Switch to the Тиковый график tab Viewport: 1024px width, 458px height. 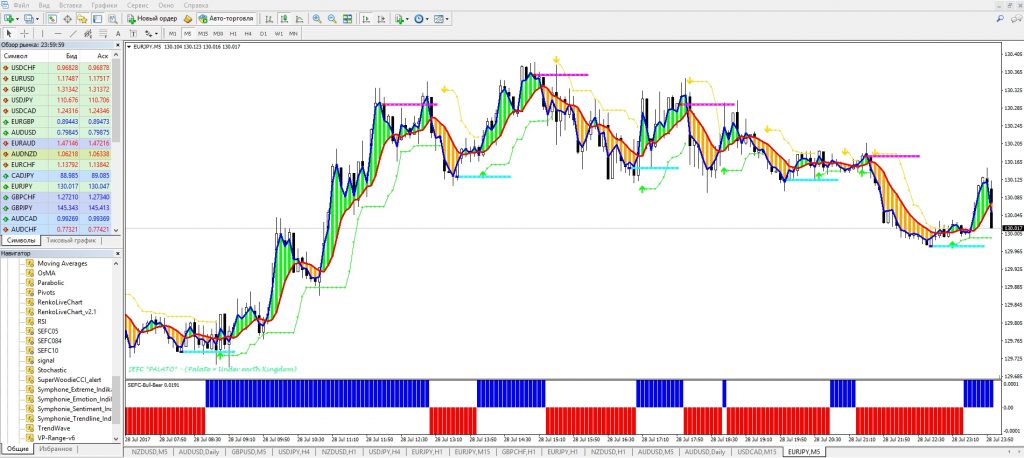pyautogui.click(x=74, y=241)
